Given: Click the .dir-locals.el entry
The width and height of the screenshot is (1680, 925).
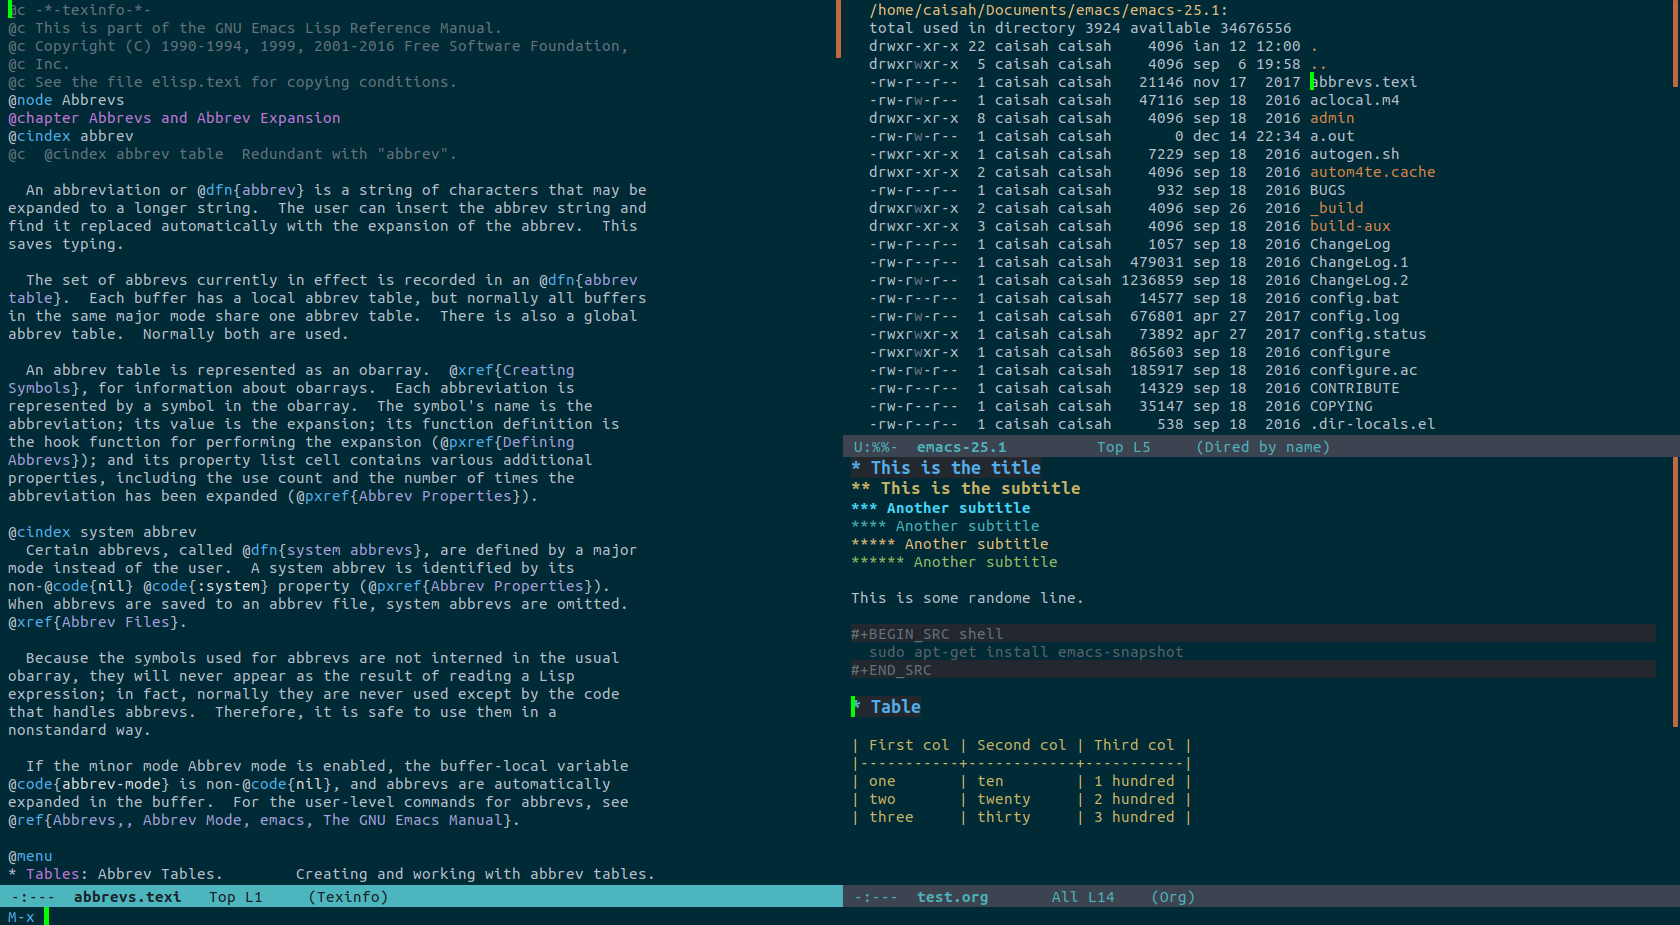Looking at the screenshot, I should pyautogui.click(x=1373, y=424).
